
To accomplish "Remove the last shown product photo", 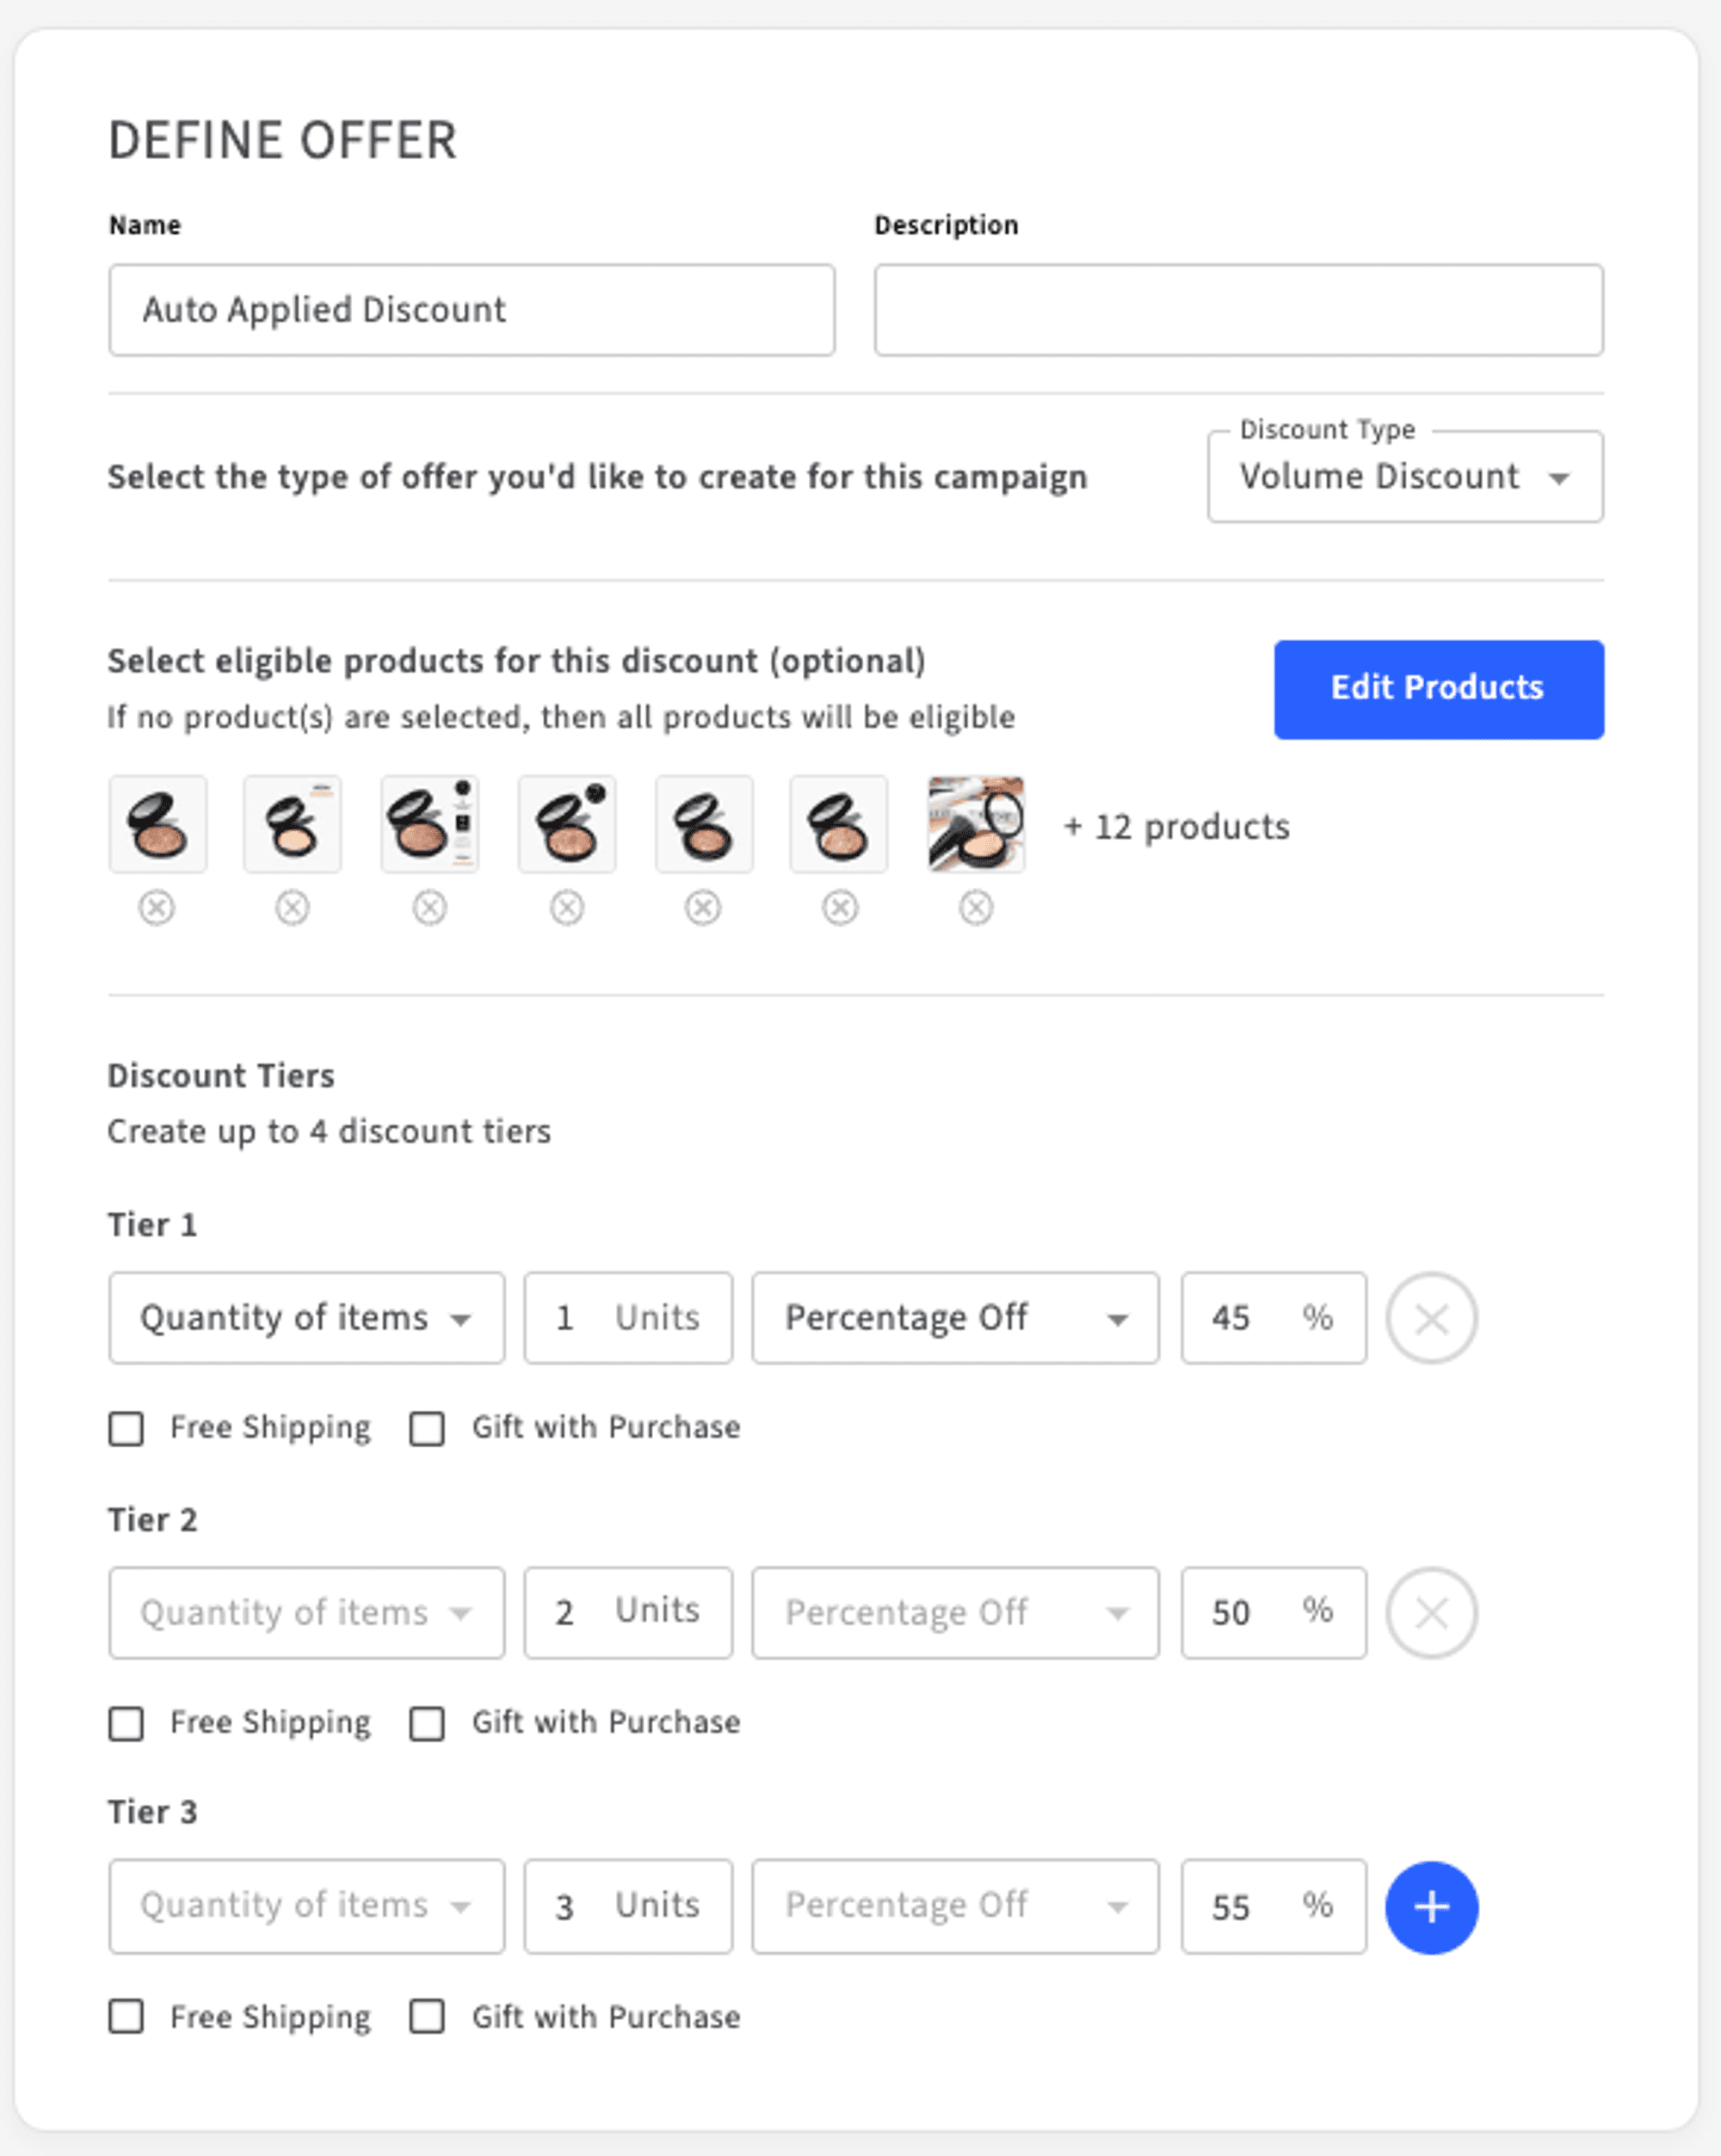I will 976,908.
